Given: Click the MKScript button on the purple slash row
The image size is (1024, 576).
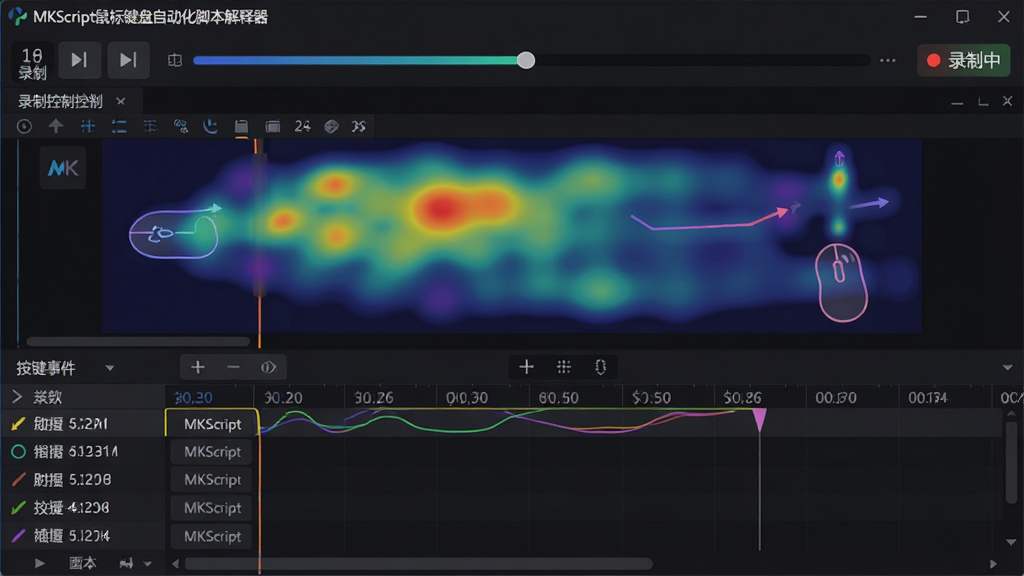Looking at the screenshot, I should click(x=211, y=536).
